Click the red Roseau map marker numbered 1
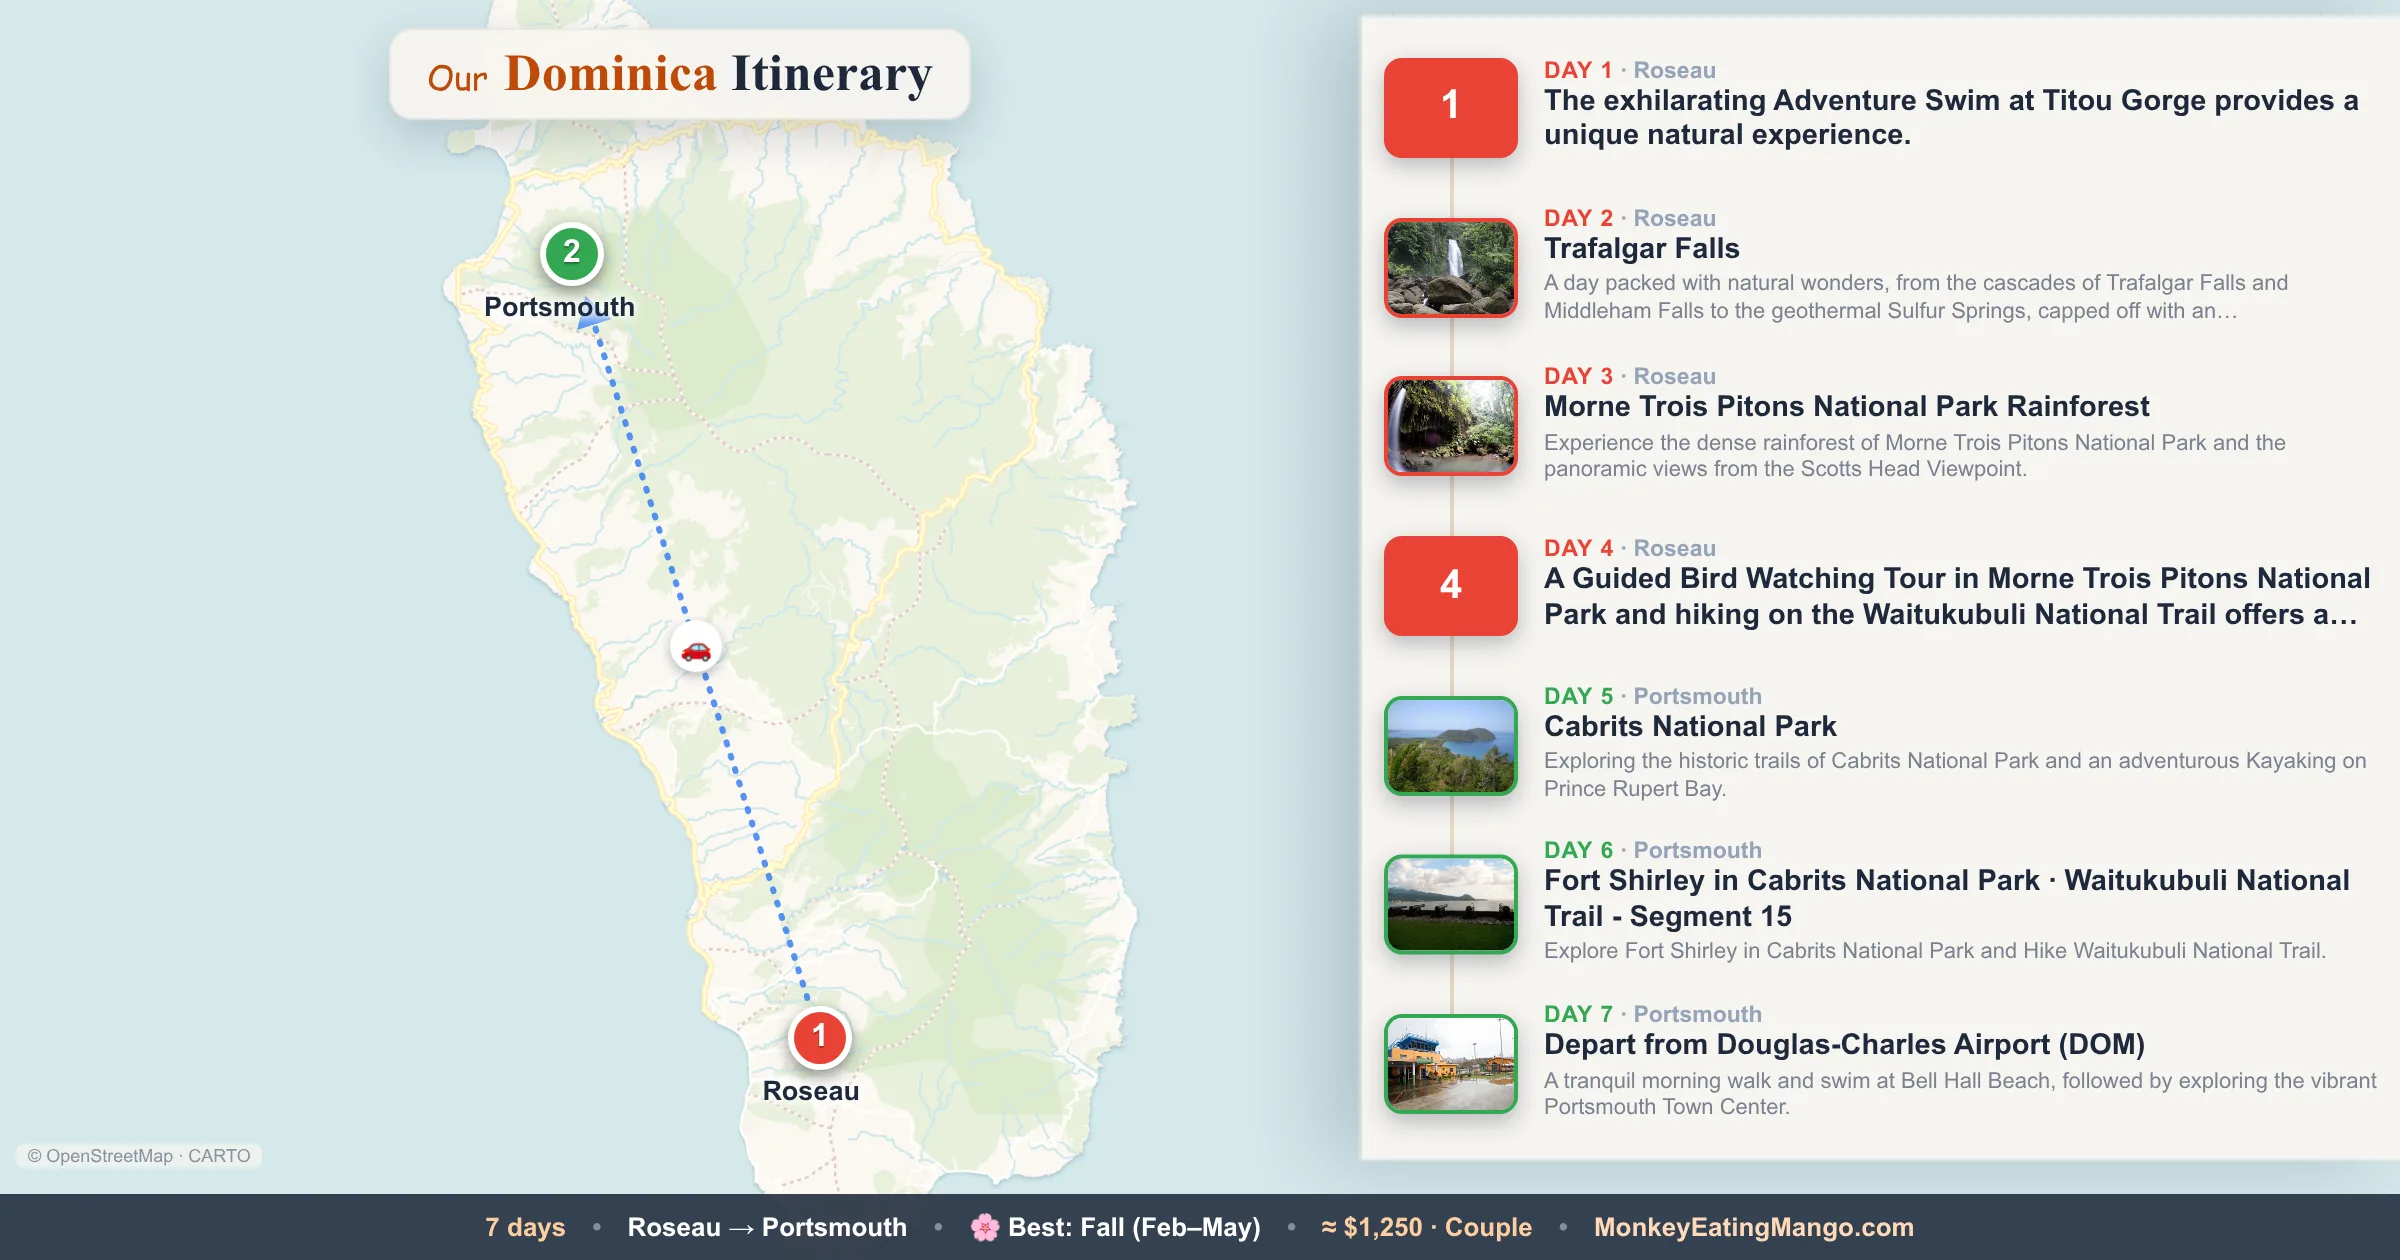Viewport: 2400px width, 1260px height. [x=819, y=1037]
